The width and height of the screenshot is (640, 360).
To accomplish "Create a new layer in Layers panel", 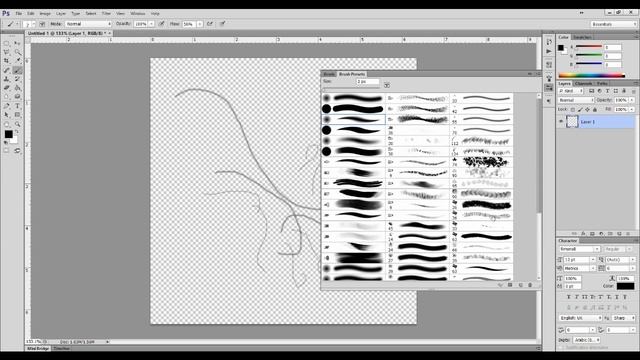I will pos(619,233).
